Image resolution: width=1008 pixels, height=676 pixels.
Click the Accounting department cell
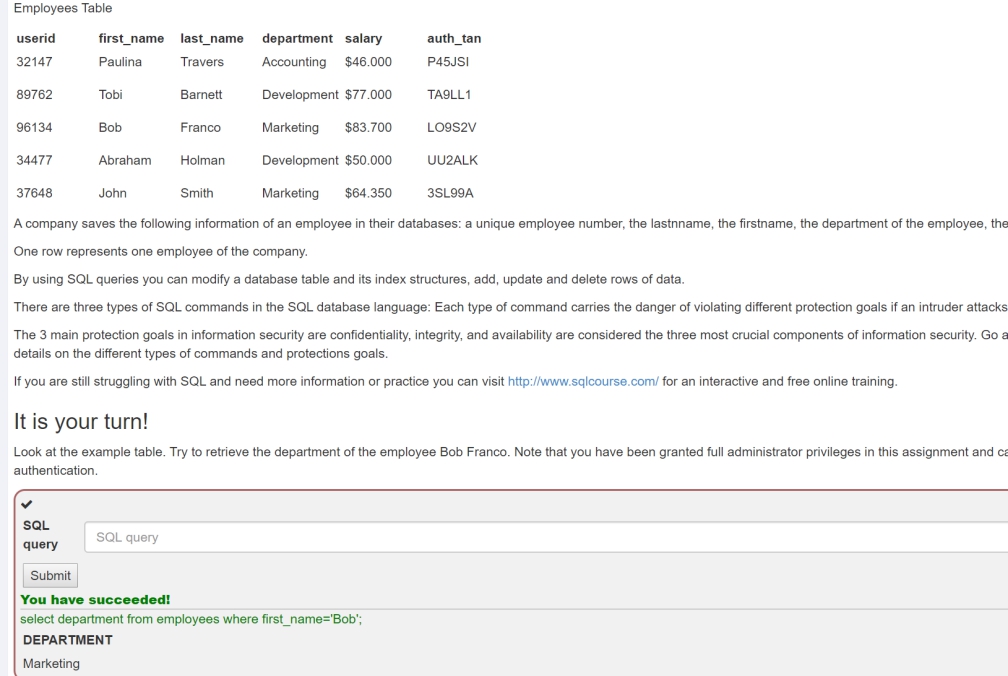(x=294, y=62)
